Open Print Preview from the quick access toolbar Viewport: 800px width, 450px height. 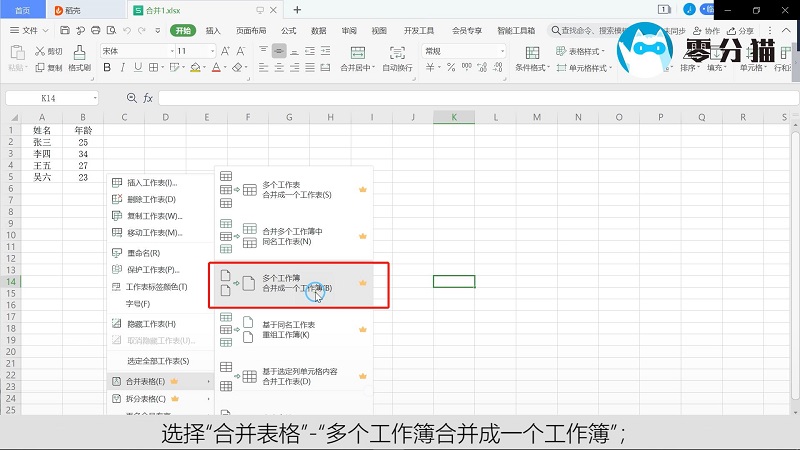(111, 31)
